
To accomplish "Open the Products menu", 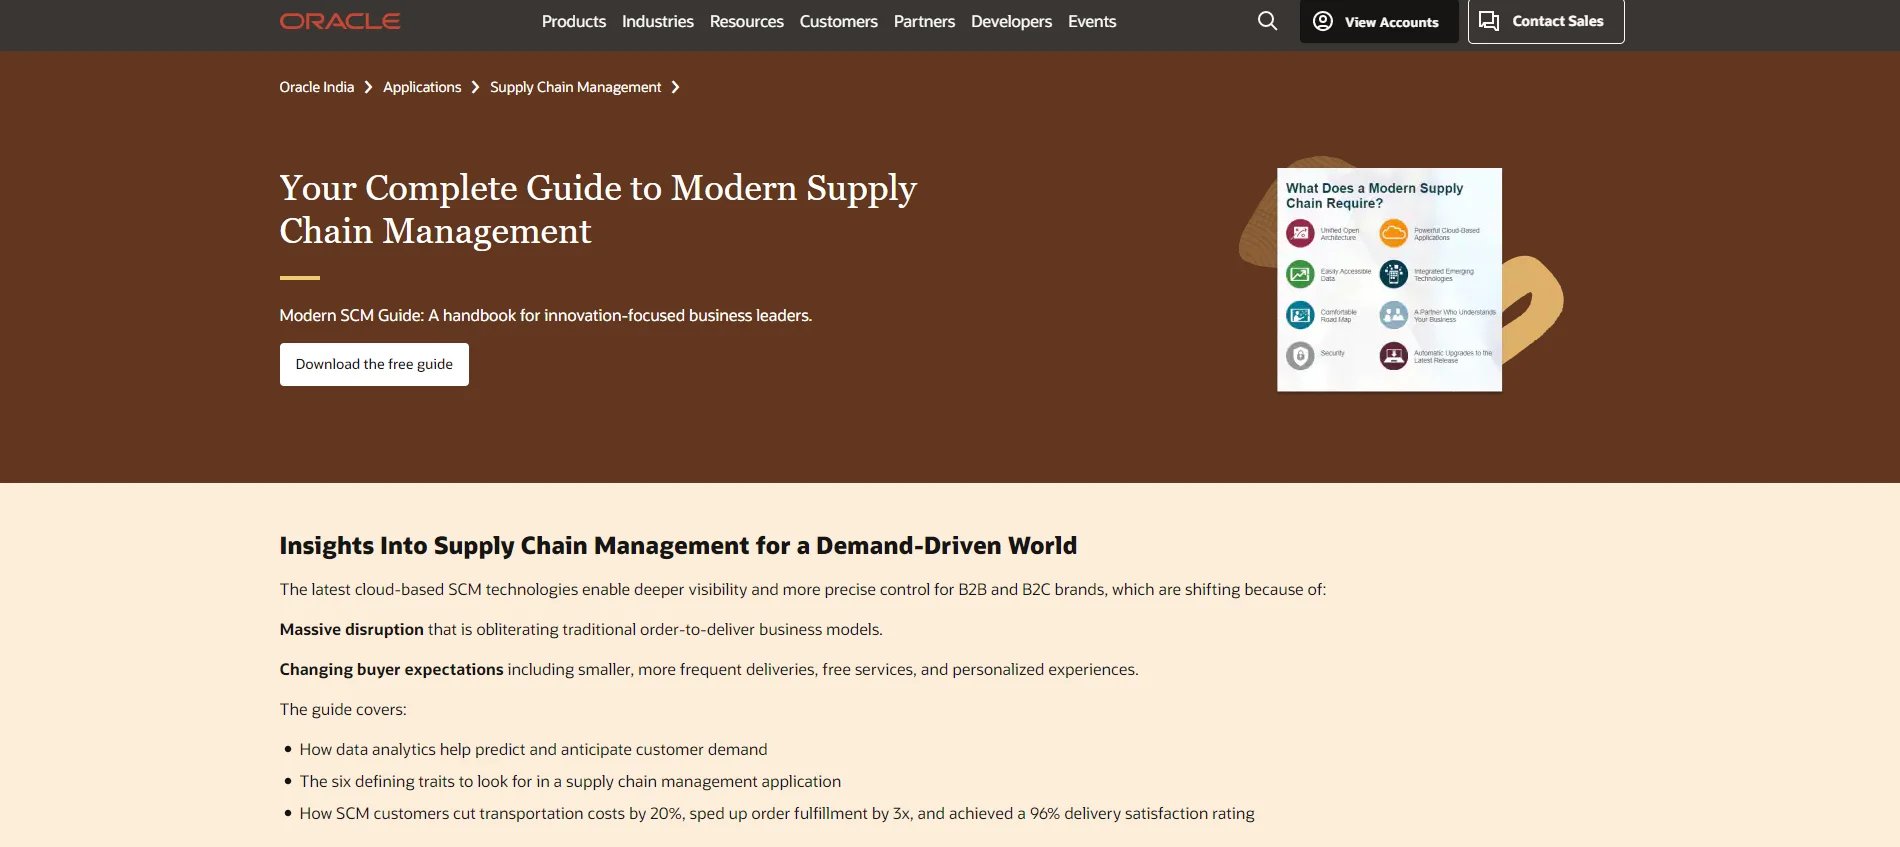I will point(574,21).
